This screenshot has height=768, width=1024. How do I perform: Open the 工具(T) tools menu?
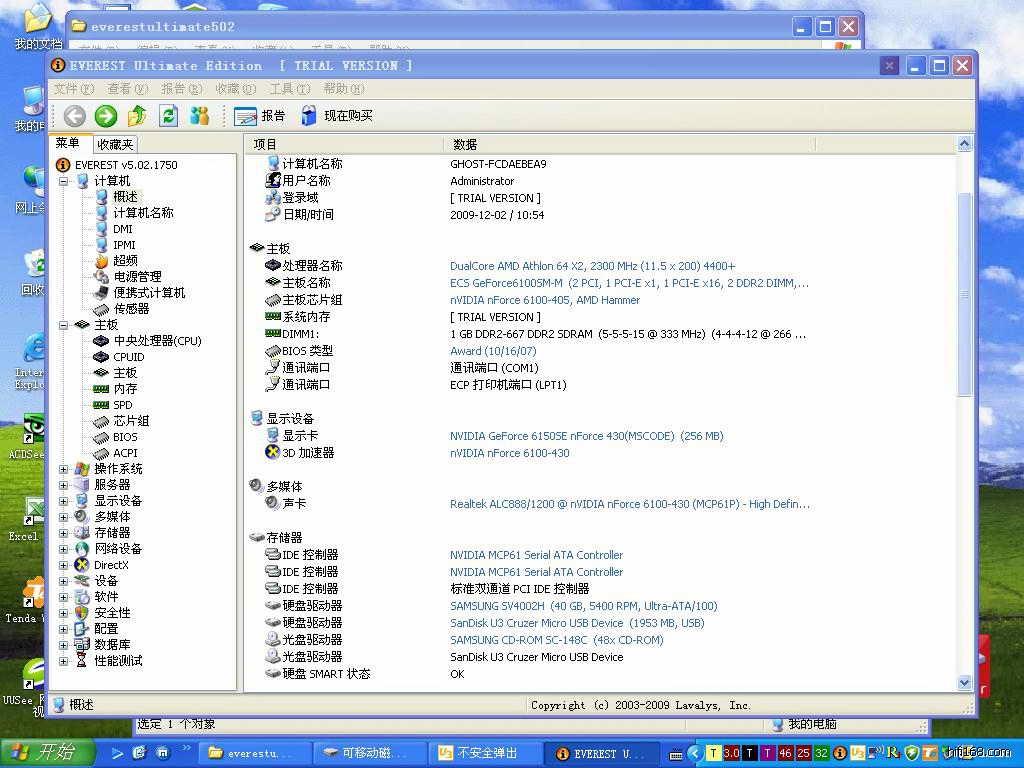(287, 89)
